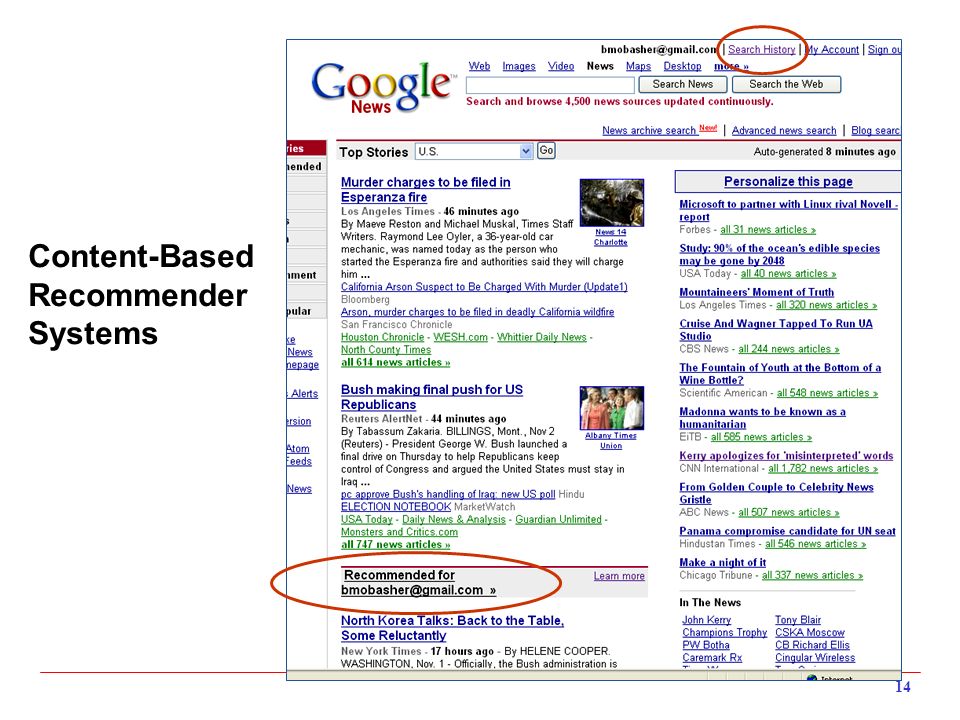Open the ELECTION NOTEBOOK MarketWatch link
Image resolution: width=960 pixels, height=720 pixels.
tap(396, 507)
